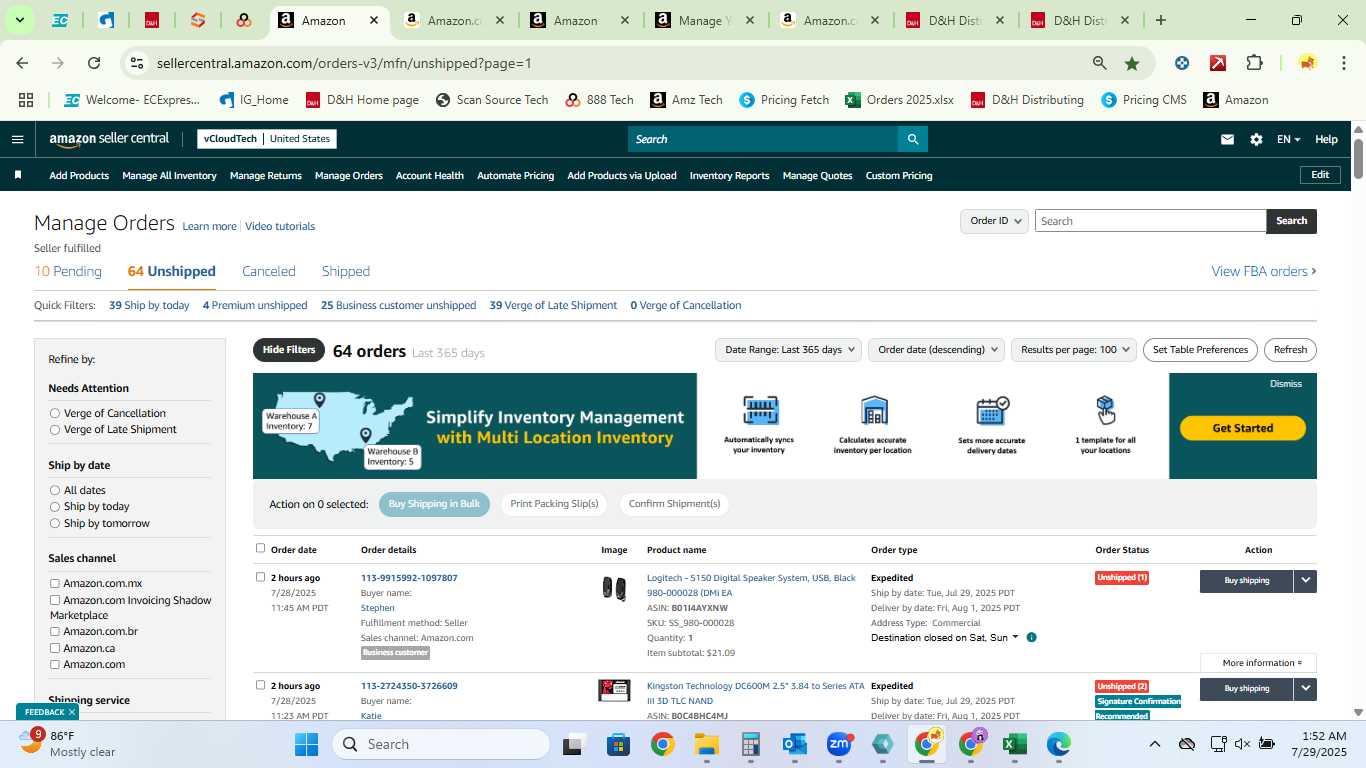The height and width of the screenshot is (768, 1366).
Task: Open the Order ID search type dropdown
Action: click(994, 221)
